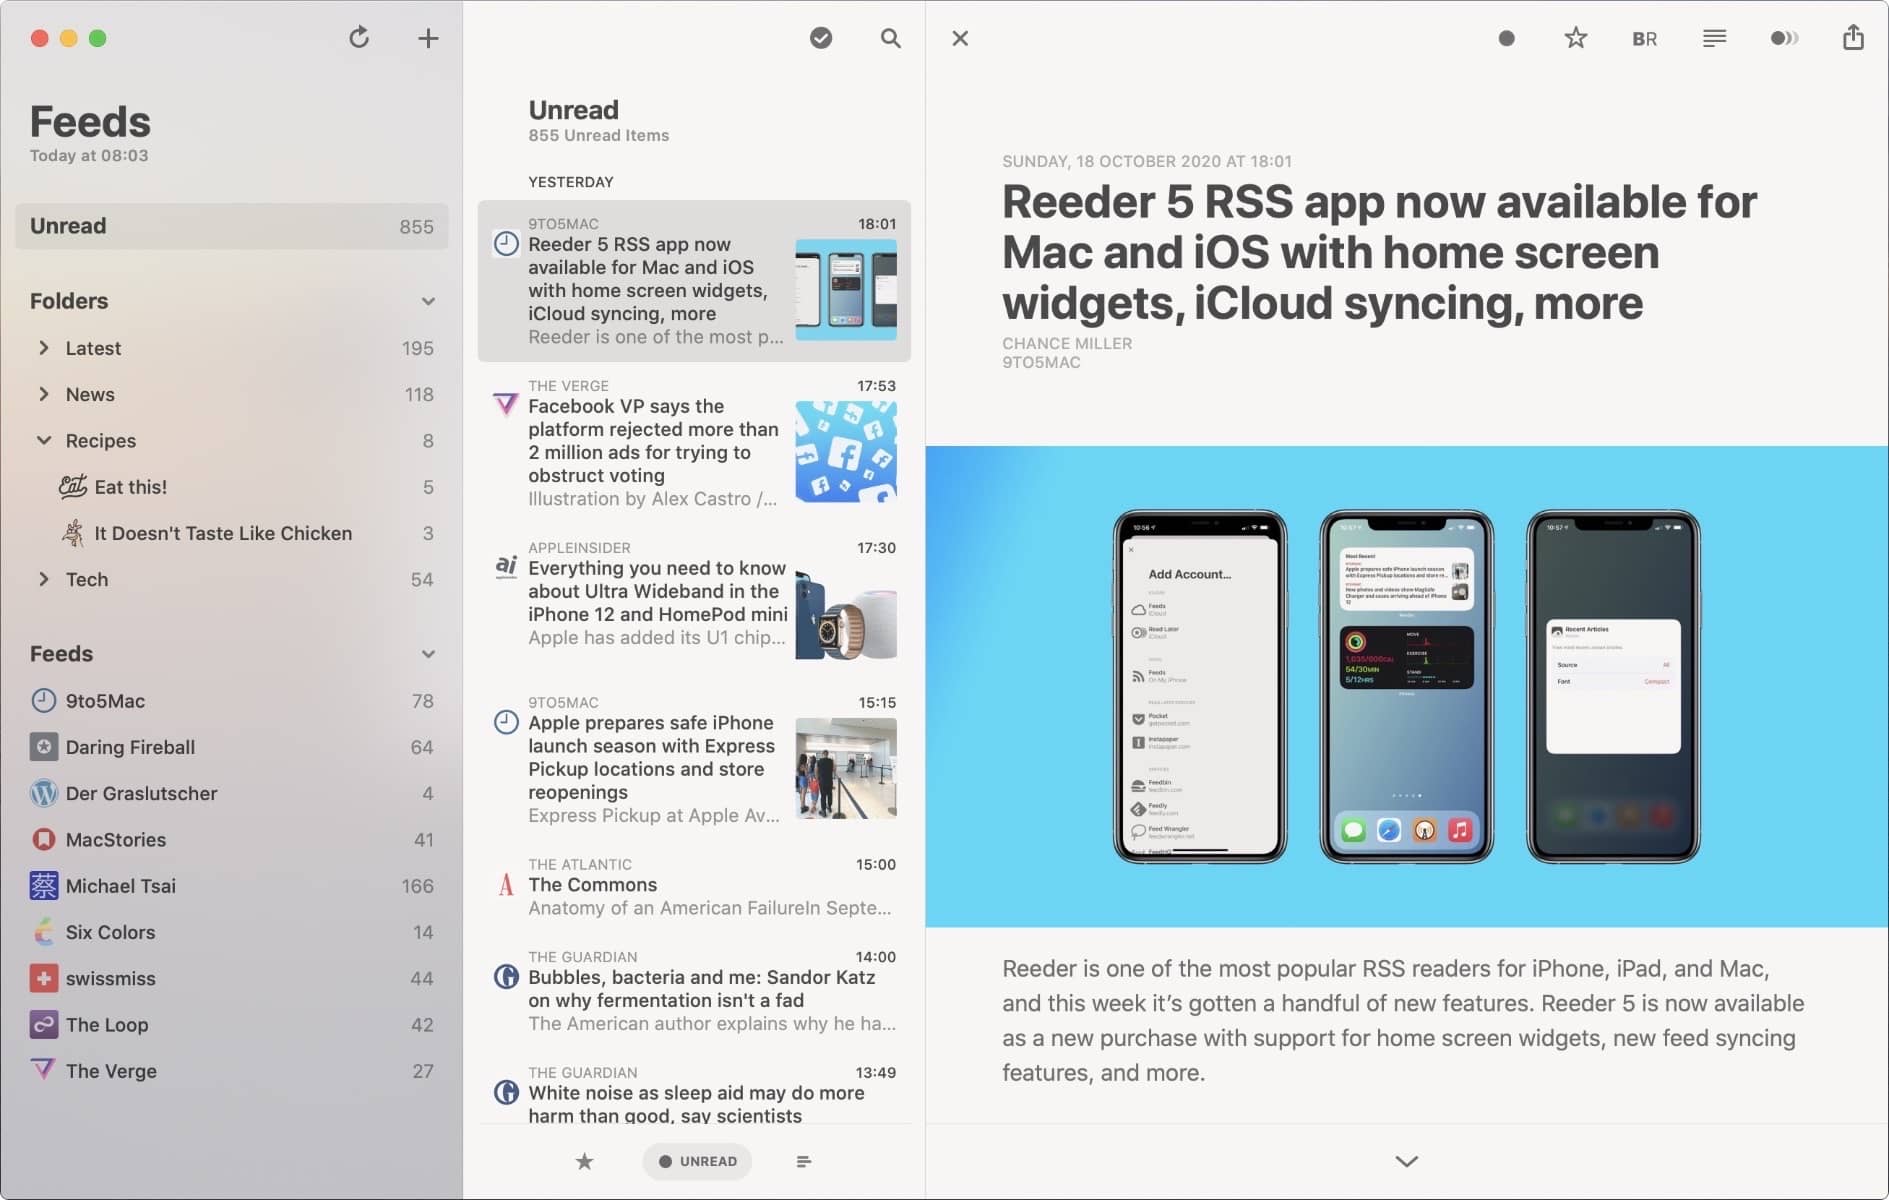Mark all items as read via the checkmark icon
1889x1200 pixels.
click(x=821, y=38)
